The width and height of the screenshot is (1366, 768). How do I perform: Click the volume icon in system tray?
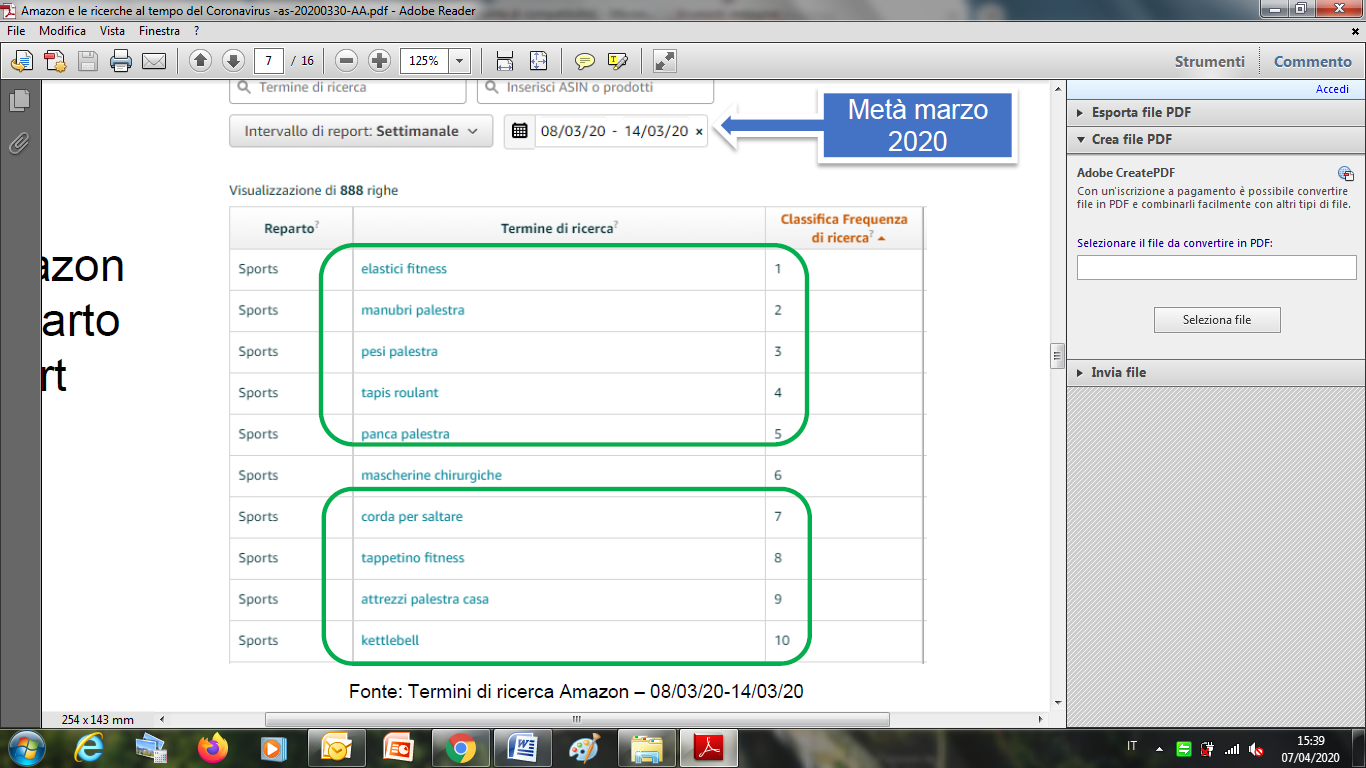1256,748
